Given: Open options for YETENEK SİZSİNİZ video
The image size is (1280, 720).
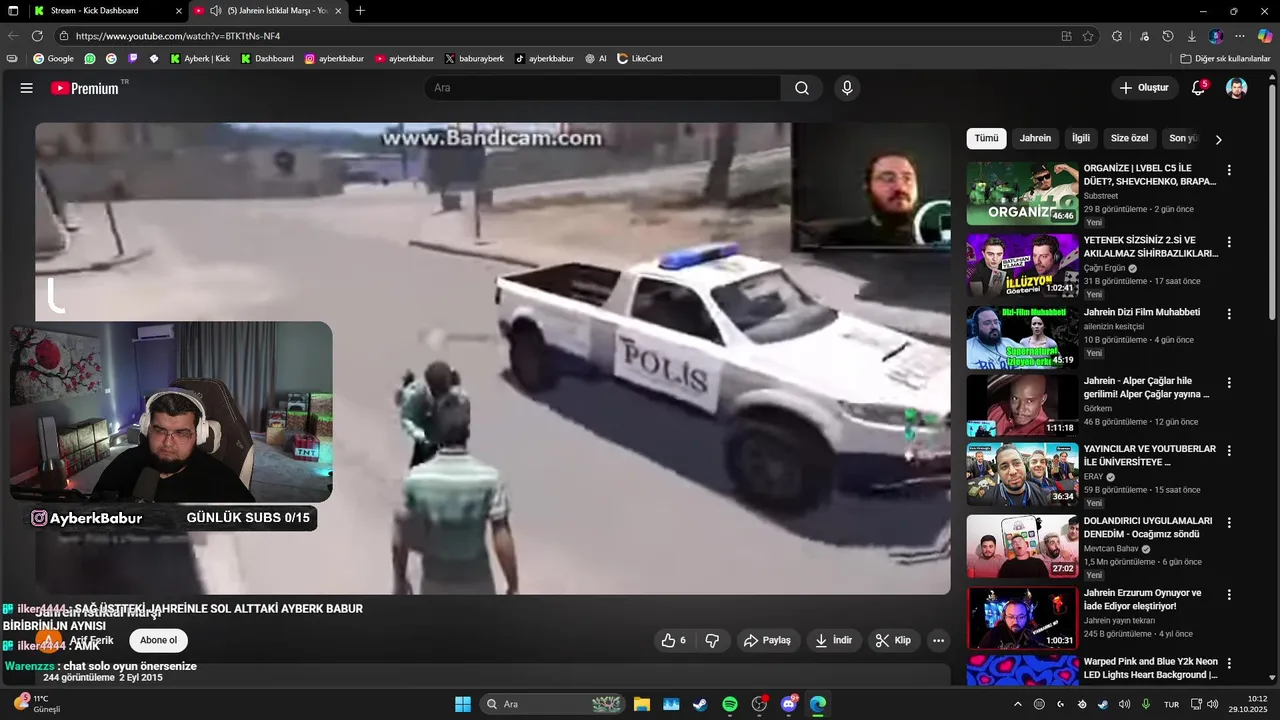Looking at the screenshot, I should 1229,242.
